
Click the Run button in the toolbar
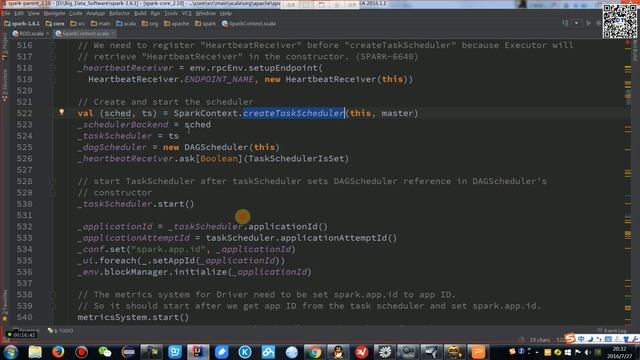click(x=588, y=23)
